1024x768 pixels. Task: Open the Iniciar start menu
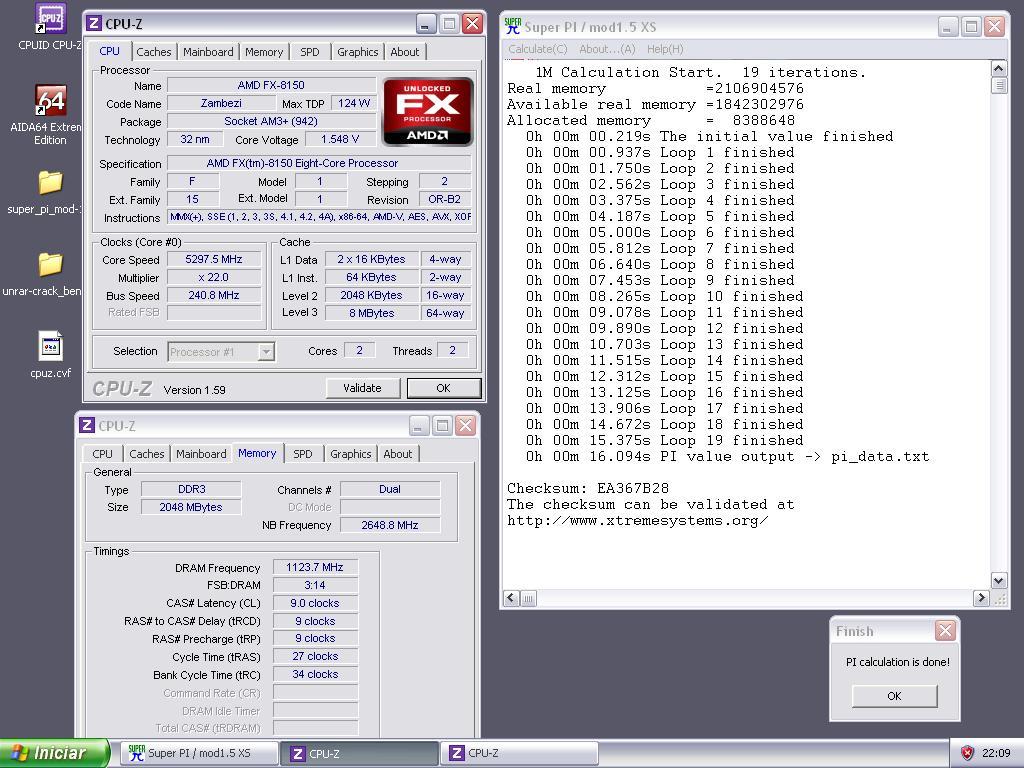54,753
